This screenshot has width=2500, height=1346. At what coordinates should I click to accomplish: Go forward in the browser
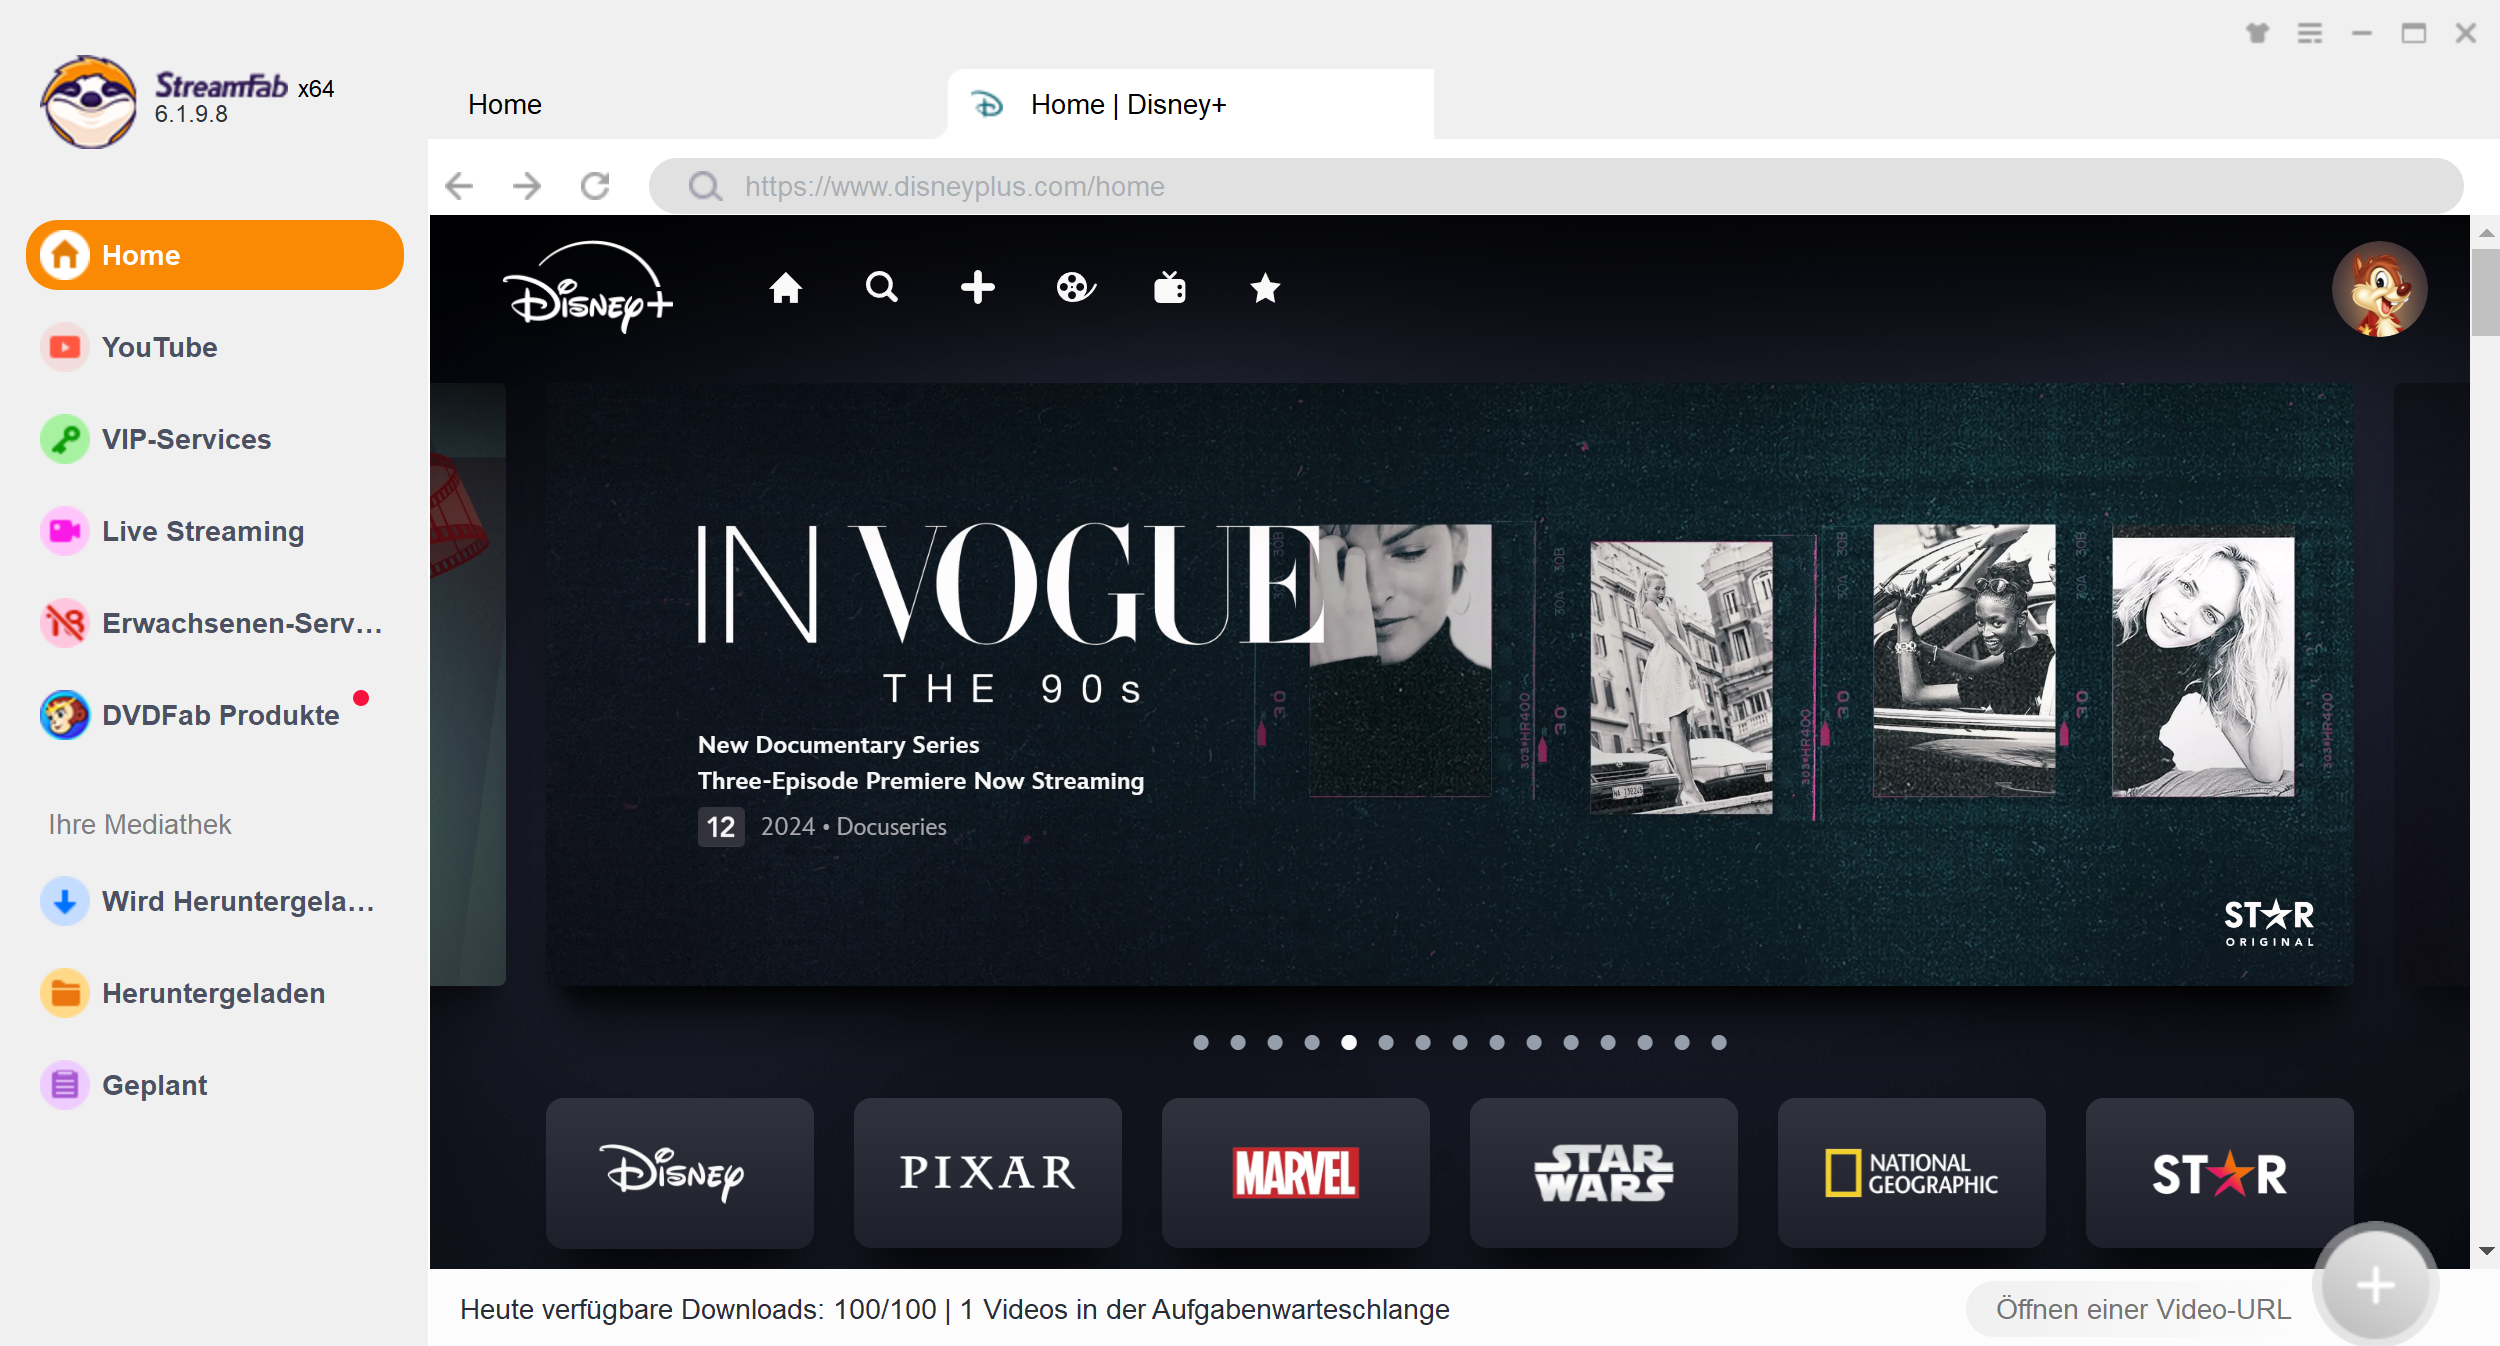[527, 186]
